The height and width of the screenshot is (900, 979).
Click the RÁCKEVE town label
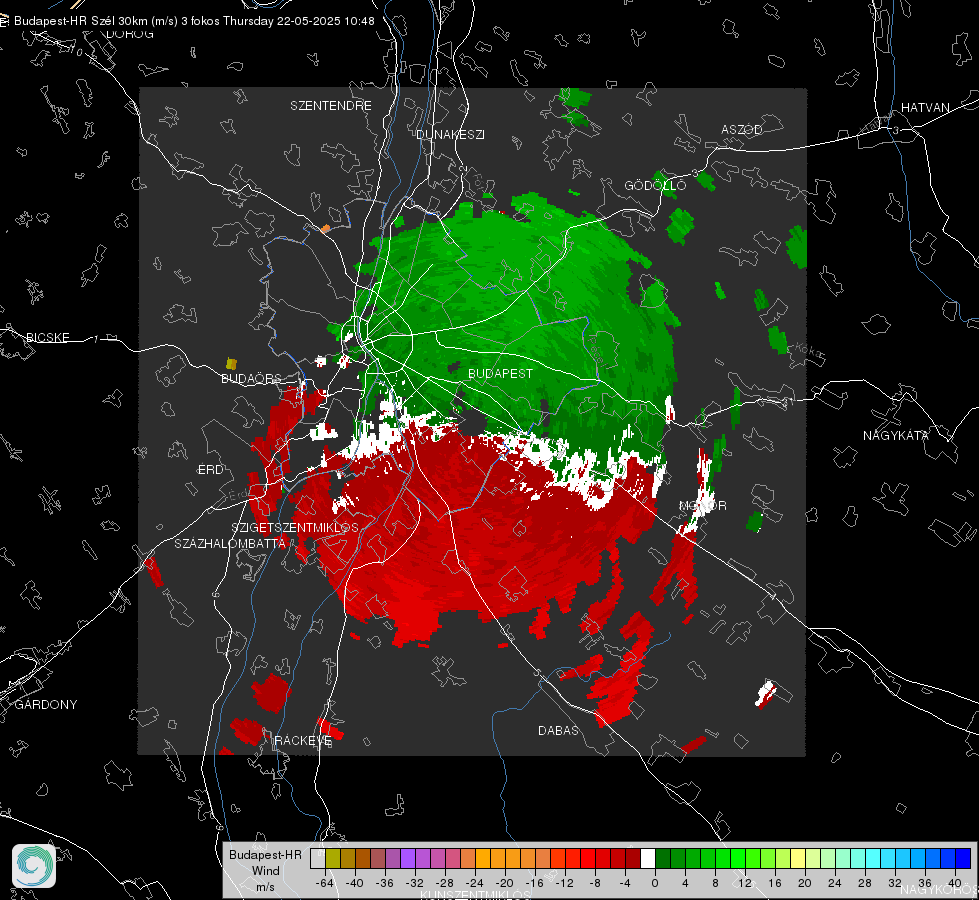303,740
